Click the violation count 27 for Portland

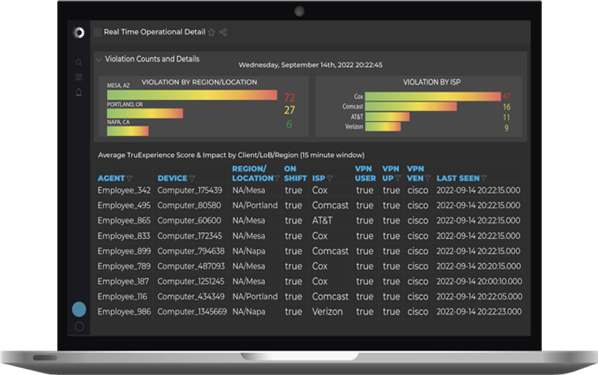289,110
